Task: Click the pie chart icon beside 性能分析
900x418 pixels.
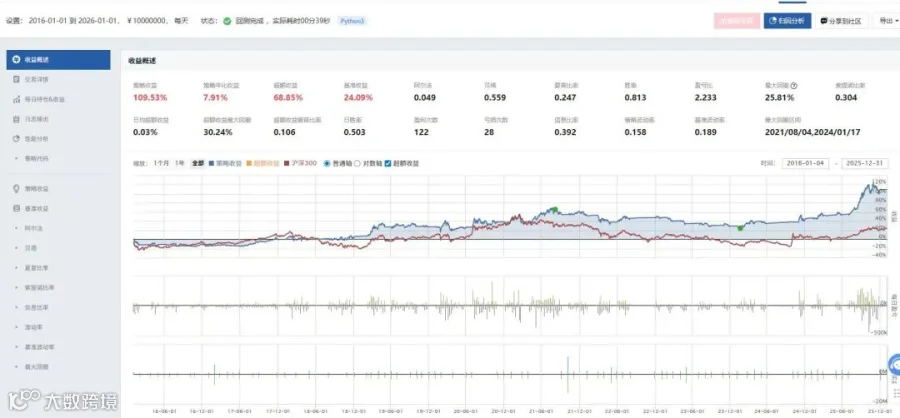Action: coord(16,139)
